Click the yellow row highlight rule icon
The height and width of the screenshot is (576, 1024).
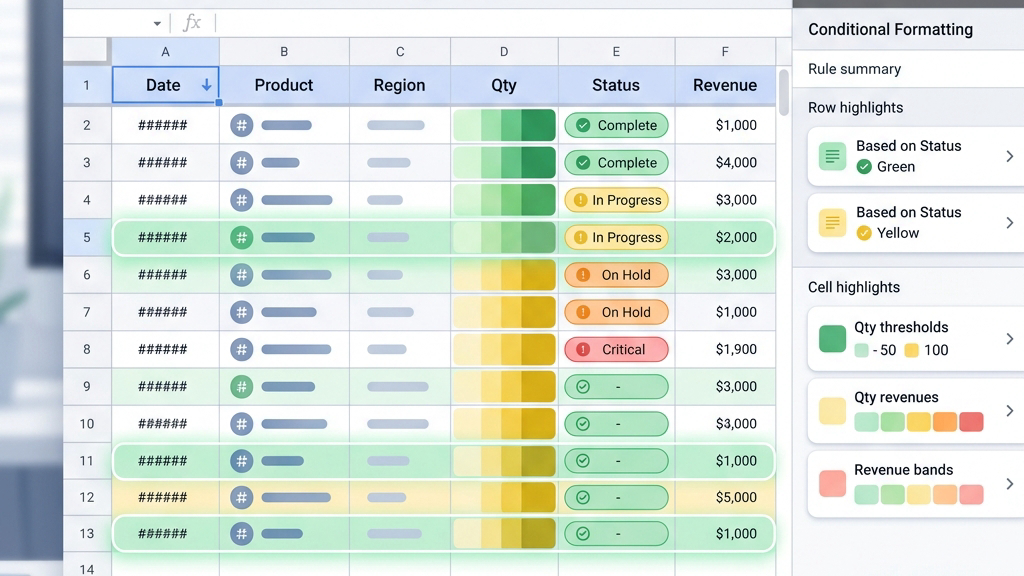coord(832,223)
